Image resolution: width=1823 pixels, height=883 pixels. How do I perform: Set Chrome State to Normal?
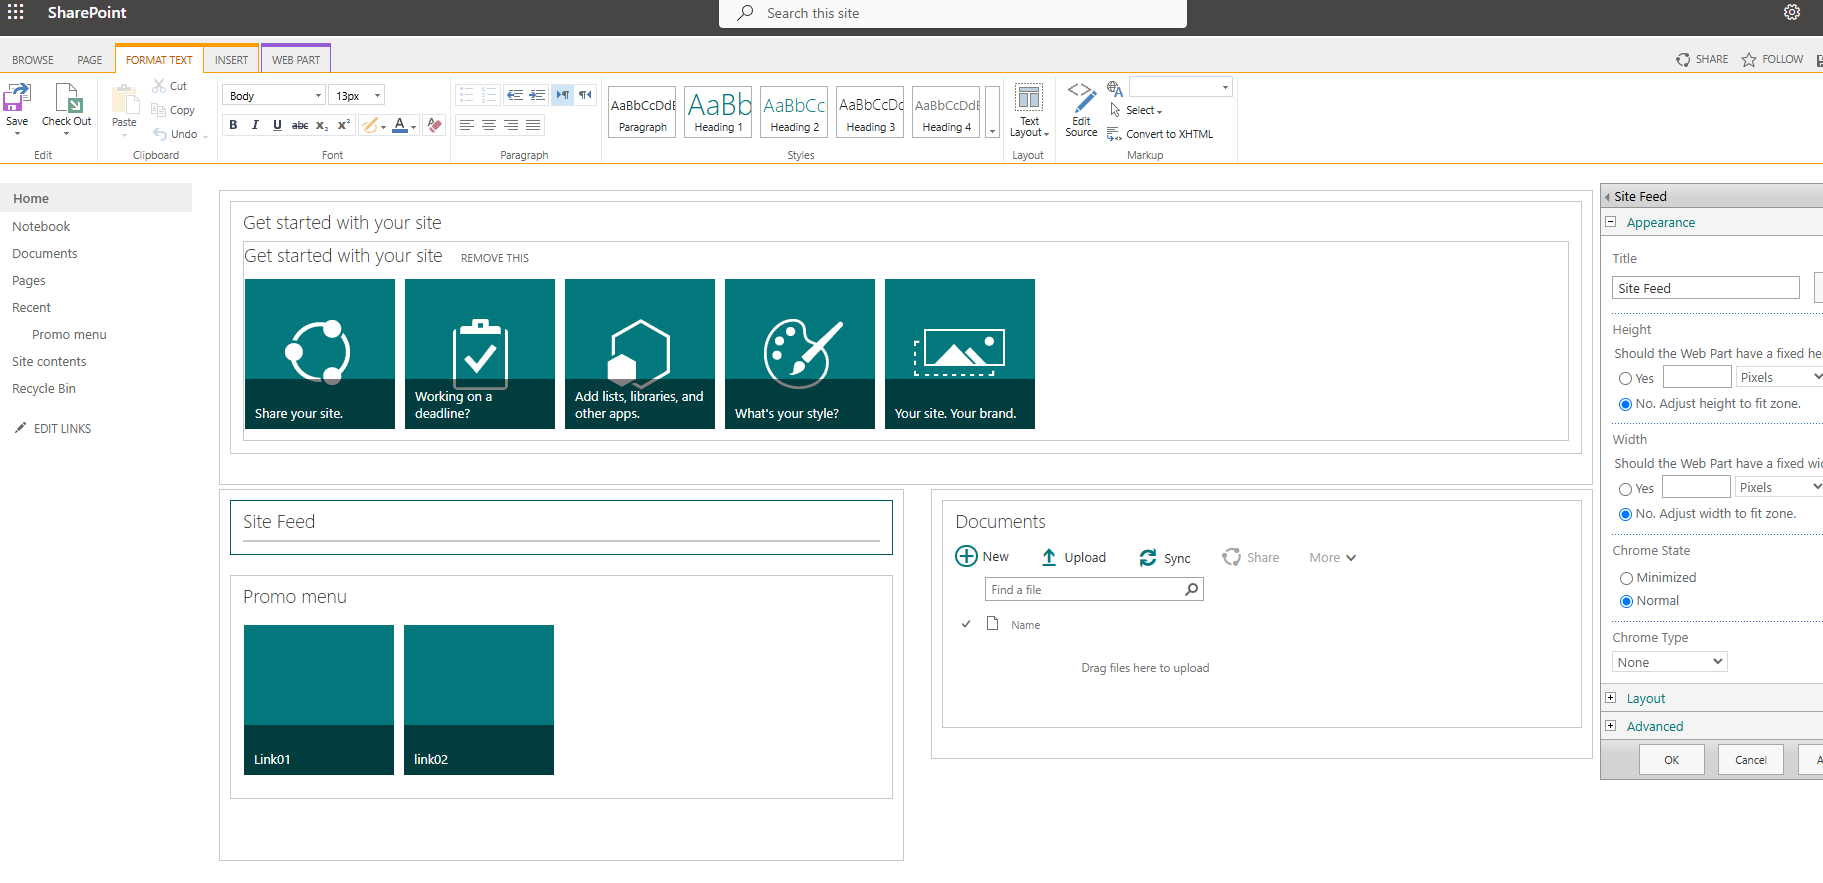(x=1626, y=601)
